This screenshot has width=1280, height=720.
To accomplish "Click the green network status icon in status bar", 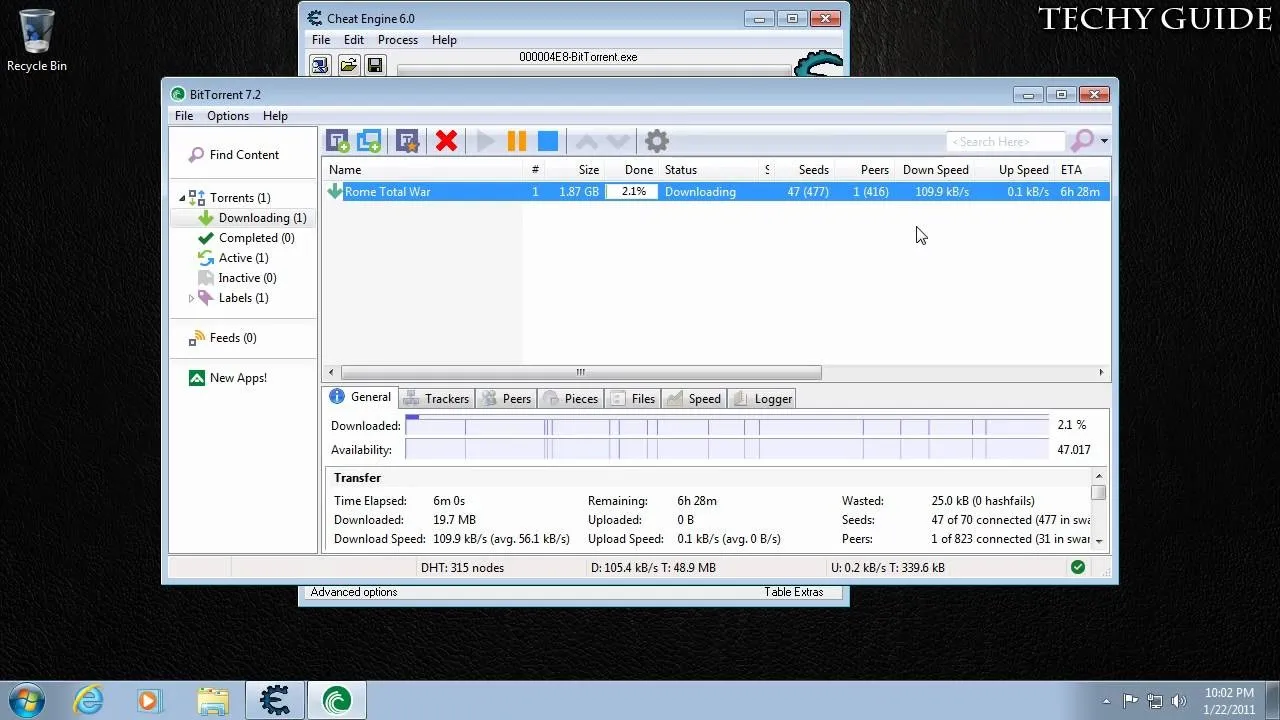I will (1078, 567).
